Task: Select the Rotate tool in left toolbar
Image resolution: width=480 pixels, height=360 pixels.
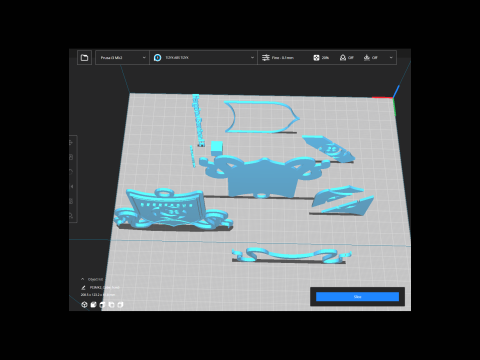Action: click(x=71, y=172)
